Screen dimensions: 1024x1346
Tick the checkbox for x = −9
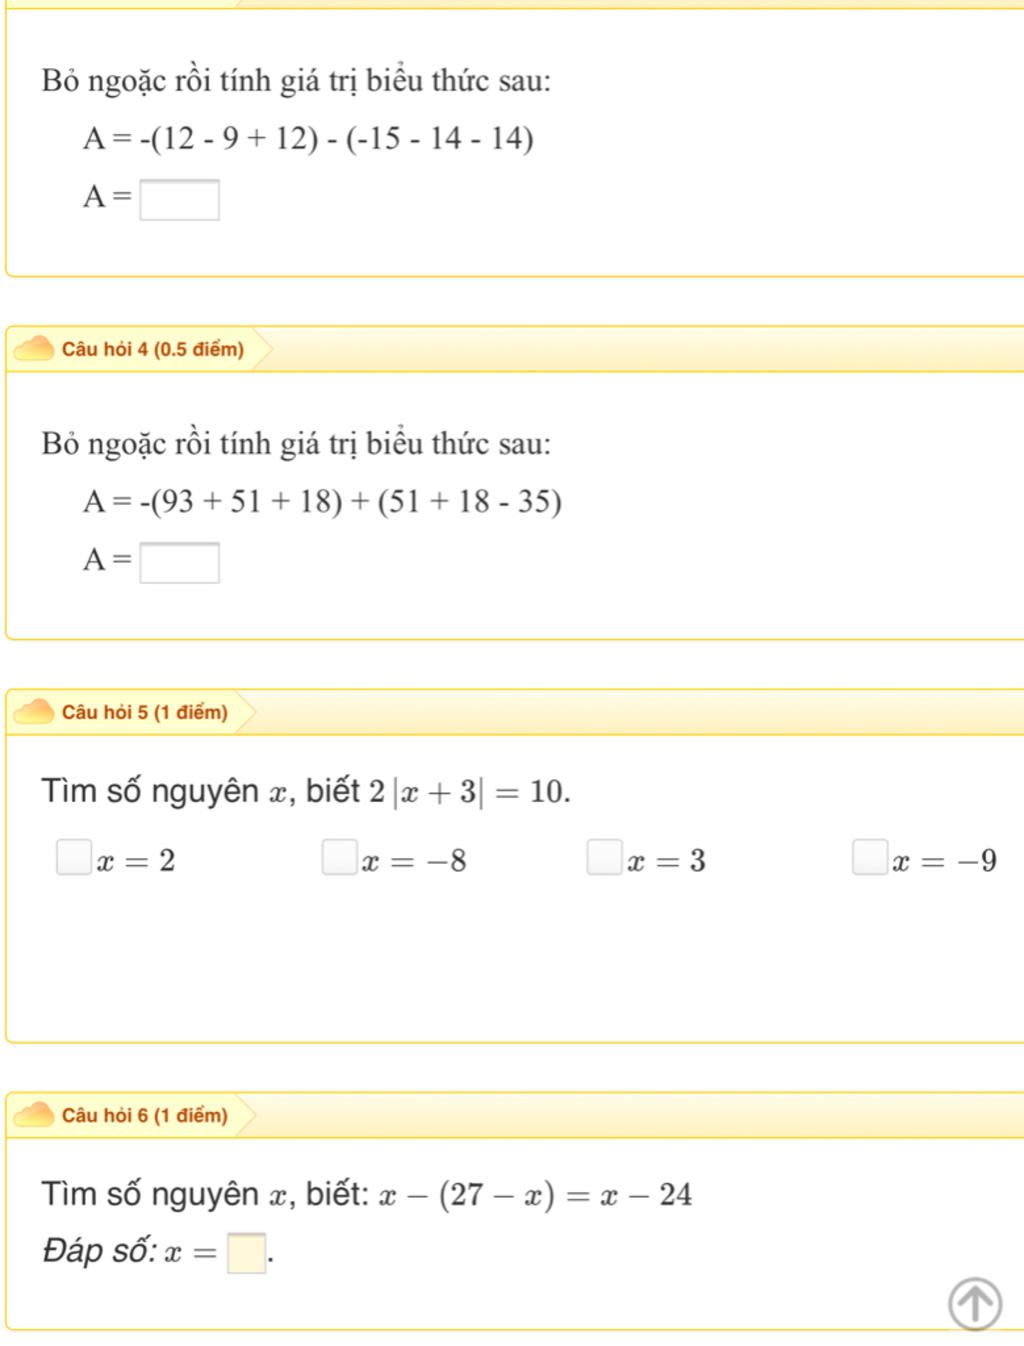tap(870, 858)
